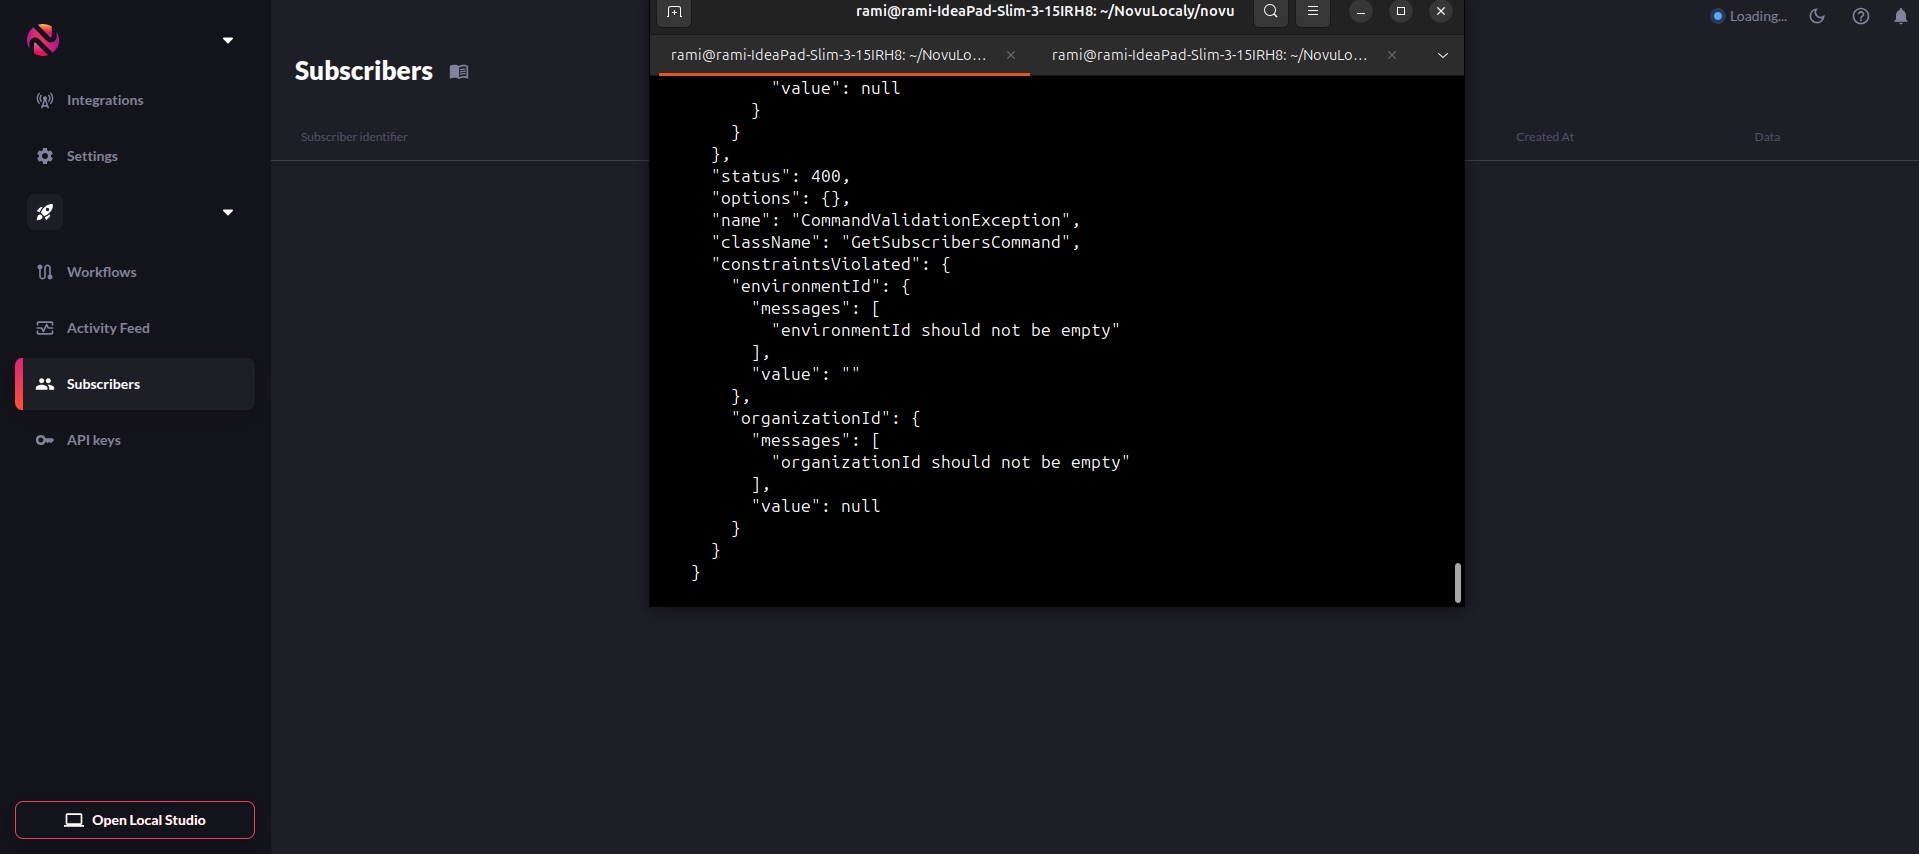Viewport: 1919px width, 854px height.
Task: Click the "options": {} line in terminal
Action: pos(781,198)
